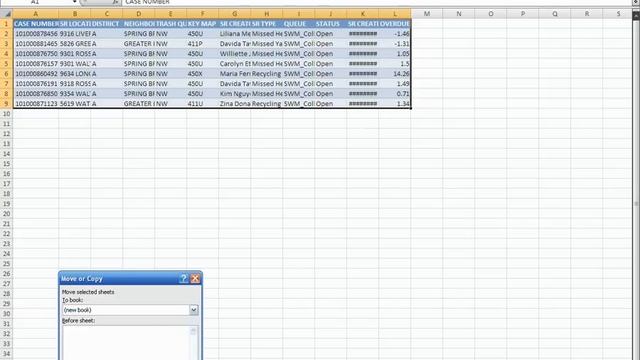Click case number cell 101000881465

point(36,44)
